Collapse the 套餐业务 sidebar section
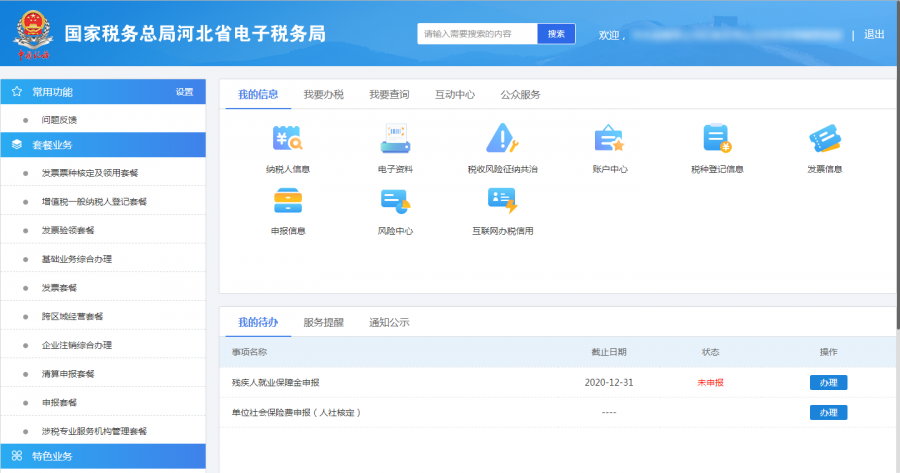This screenshot has width=900, height=473. coord(100,145)
